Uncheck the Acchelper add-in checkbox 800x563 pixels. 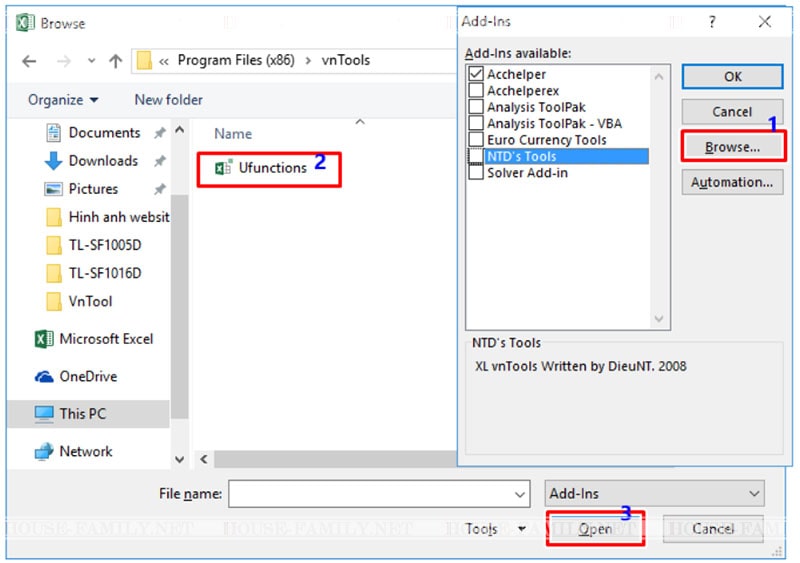tap(476, 74)
